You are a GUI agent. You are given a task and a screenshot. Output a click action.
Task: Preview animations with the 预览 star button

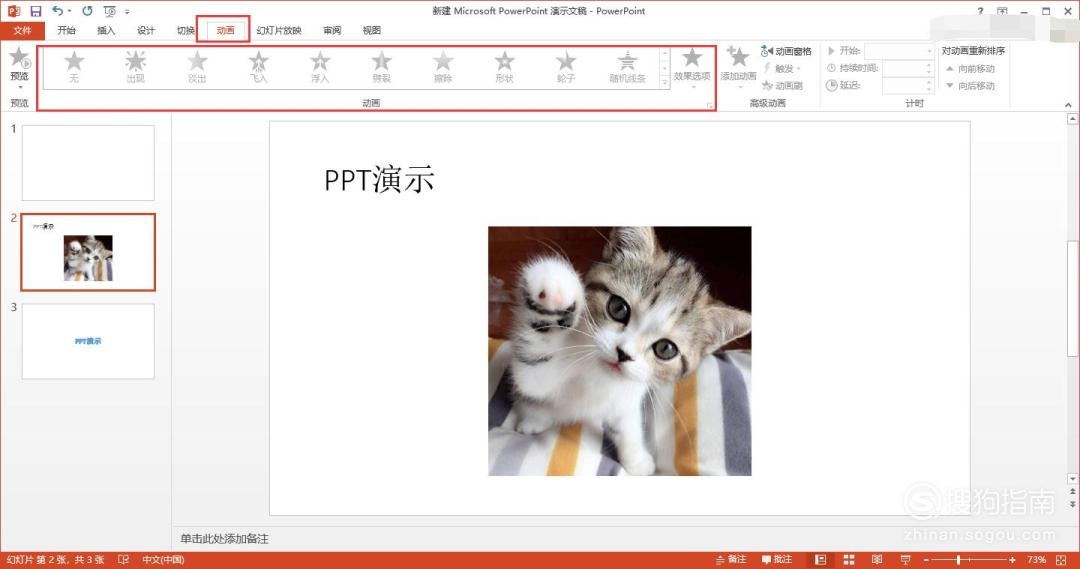[19, 63]
